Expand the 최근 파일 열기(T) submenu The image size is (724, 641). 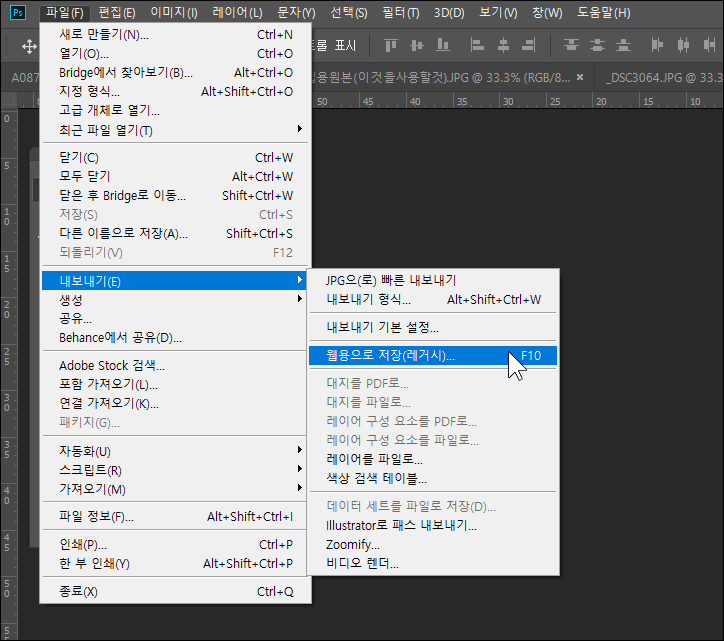point(176,130)
